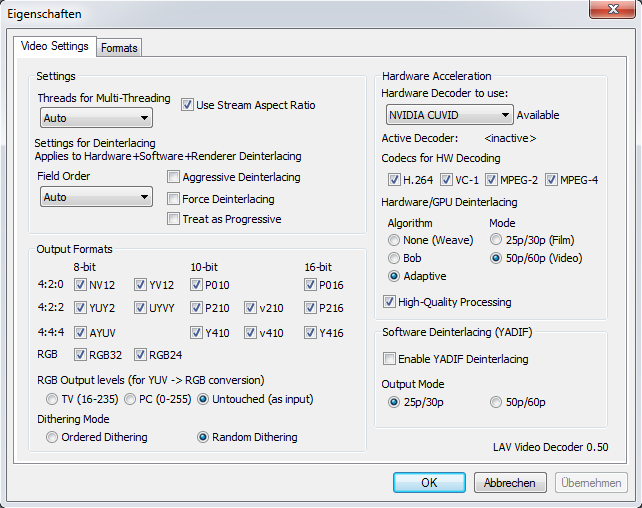This screenshot has height=508, width=642.
Task: Choose Ordered Dithering mode
Action: pos(52,437)
